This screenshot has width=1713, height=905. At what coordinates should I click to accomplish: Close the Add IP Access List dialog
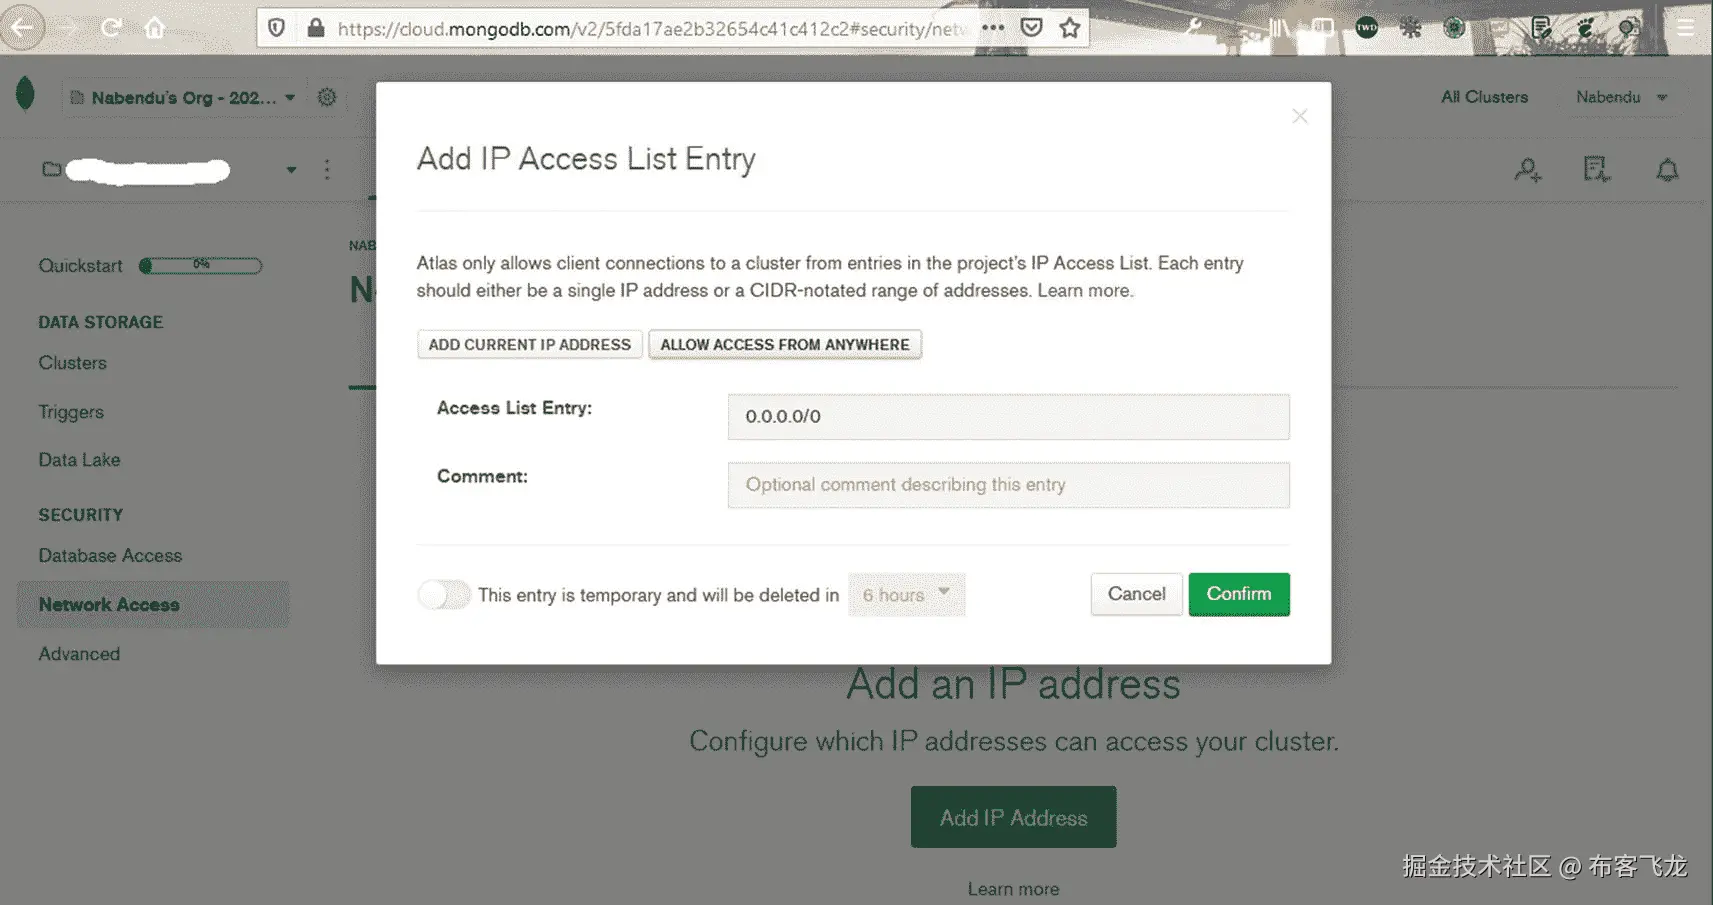(1299, 116)
